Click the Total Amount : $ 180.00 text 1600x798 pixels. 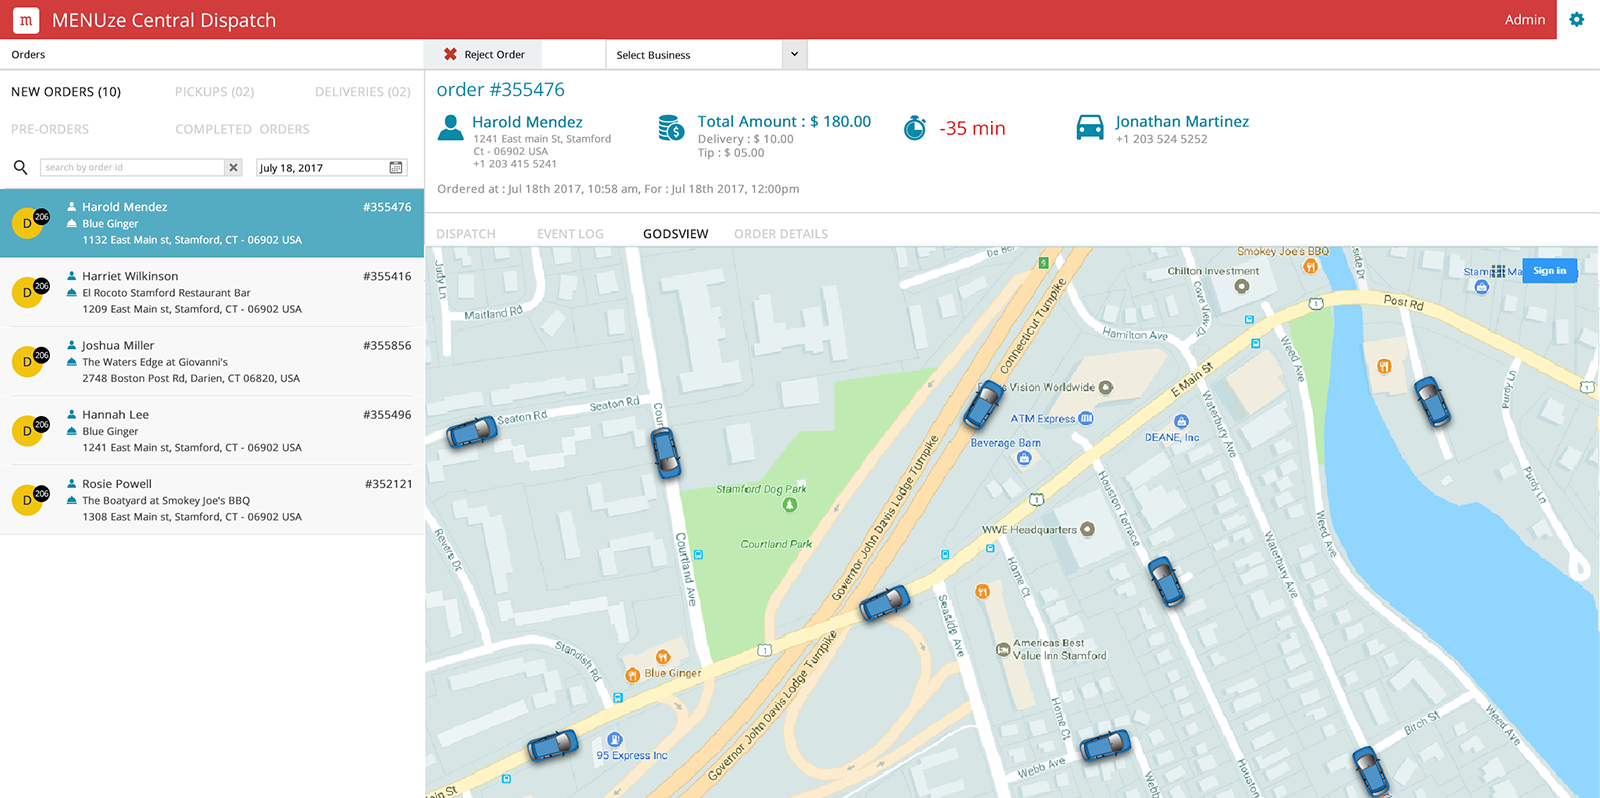tap(784, 121)
